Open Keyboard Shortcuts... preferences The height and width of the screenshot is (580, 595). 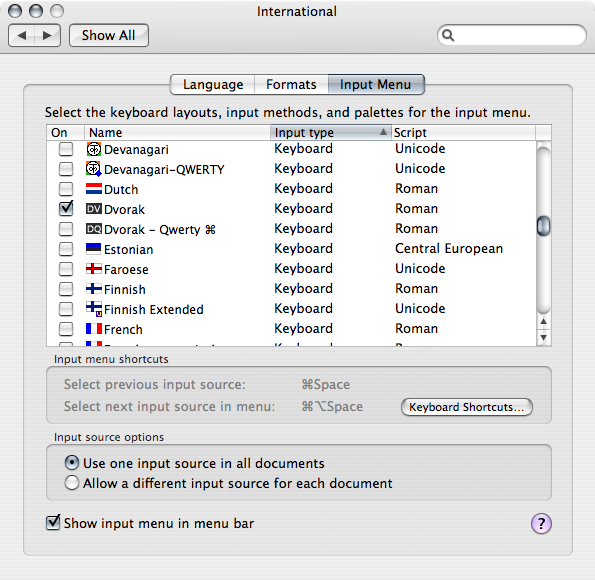467,407
